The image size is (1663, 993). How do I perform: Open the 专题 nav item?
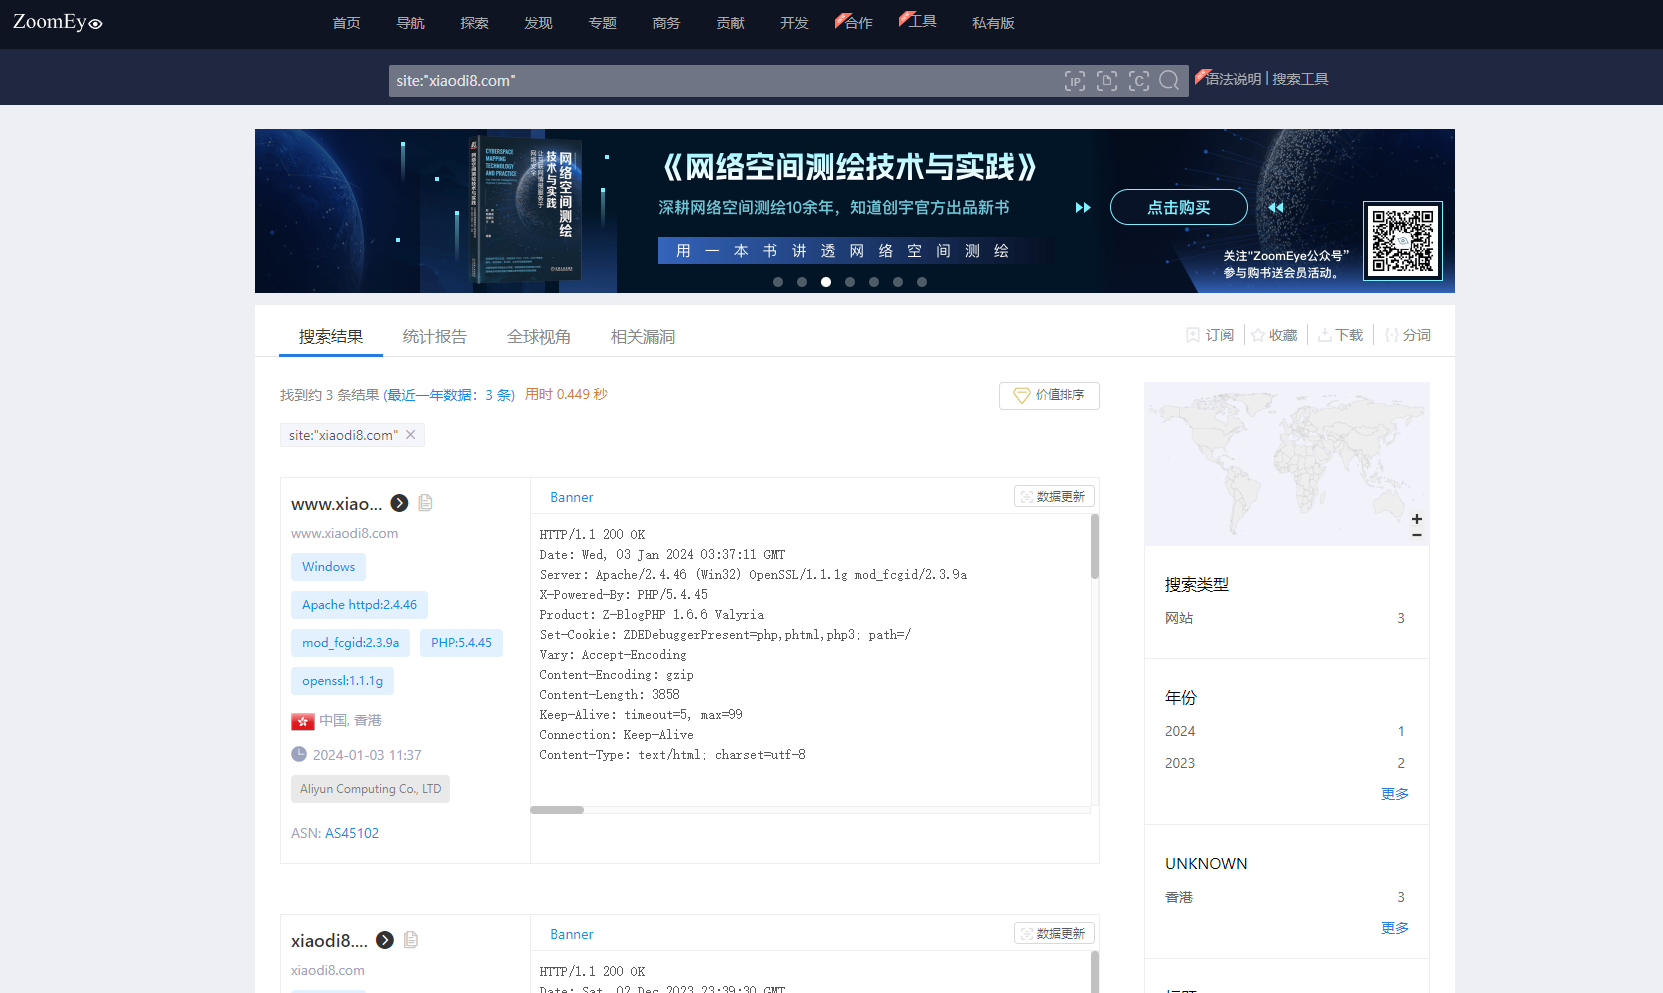pos(602,23)
